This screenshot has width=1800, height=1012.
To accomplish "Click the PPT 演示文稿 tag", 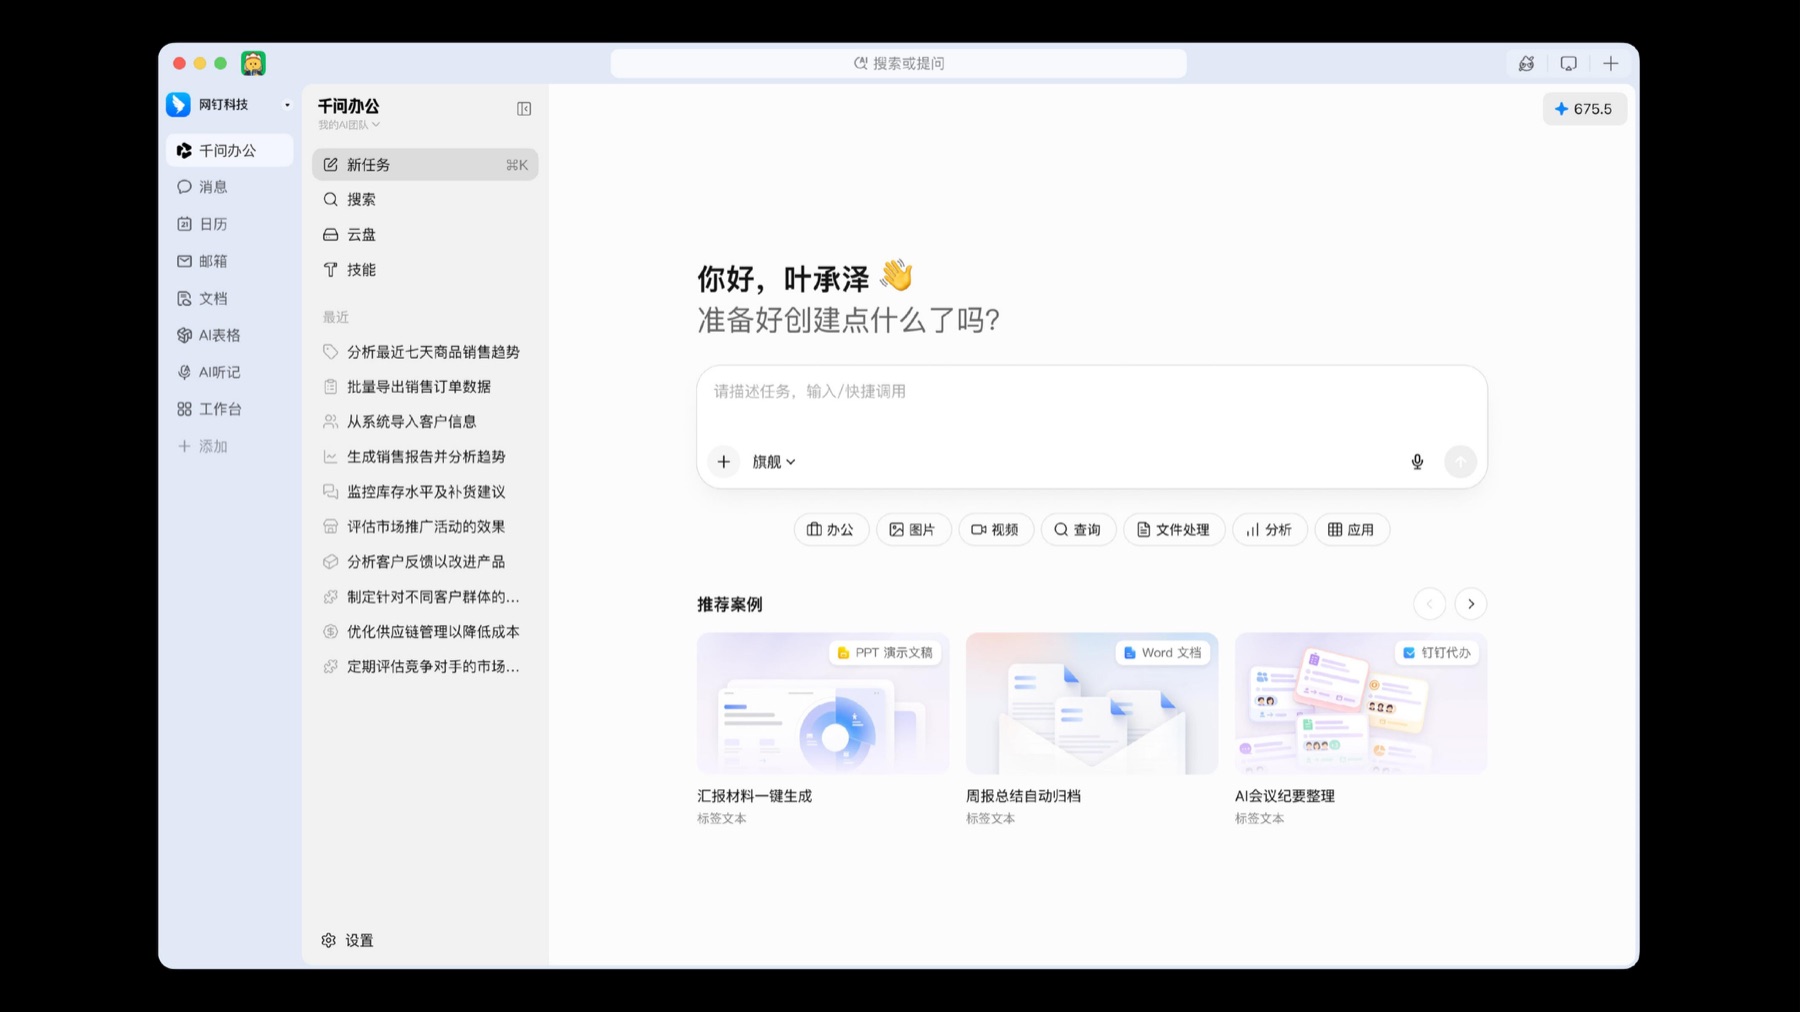I will [x=885, y=653].
